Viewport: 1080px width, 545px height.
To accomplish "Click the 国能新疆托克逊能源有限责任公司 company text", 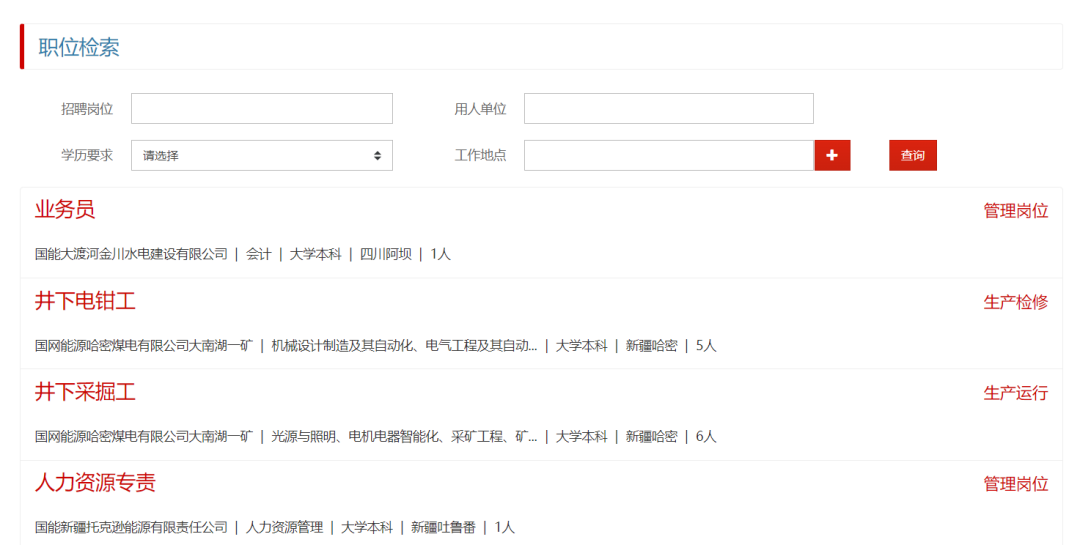I will click(131, 527).
